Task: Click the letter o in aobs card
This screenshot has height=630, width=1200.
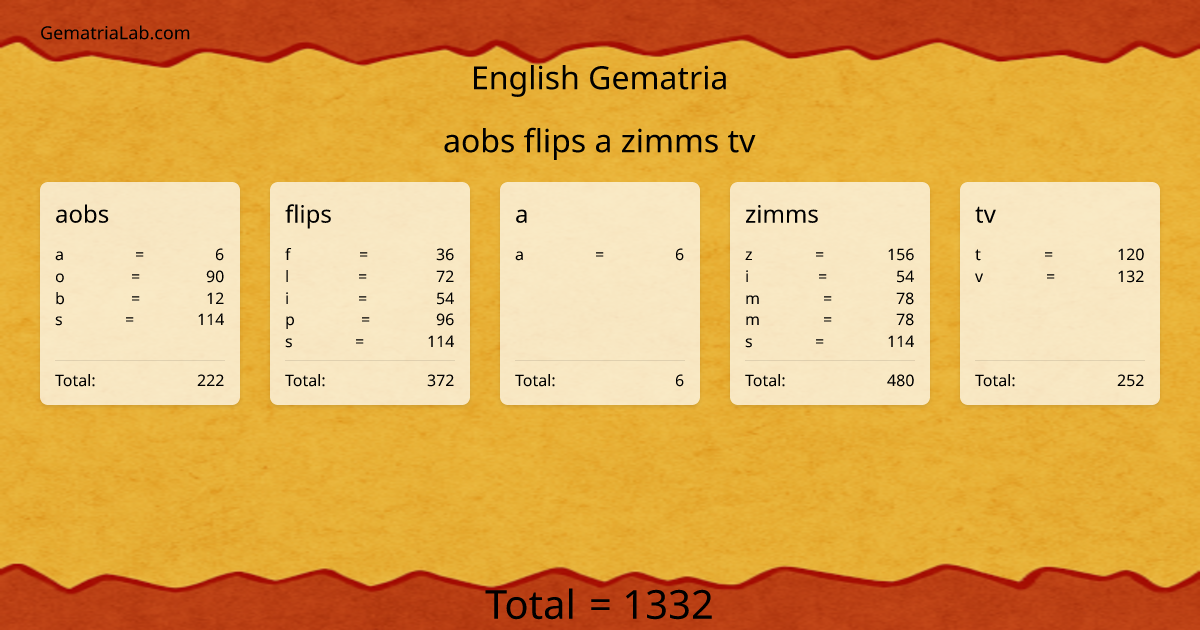Action: click(60, 277)
